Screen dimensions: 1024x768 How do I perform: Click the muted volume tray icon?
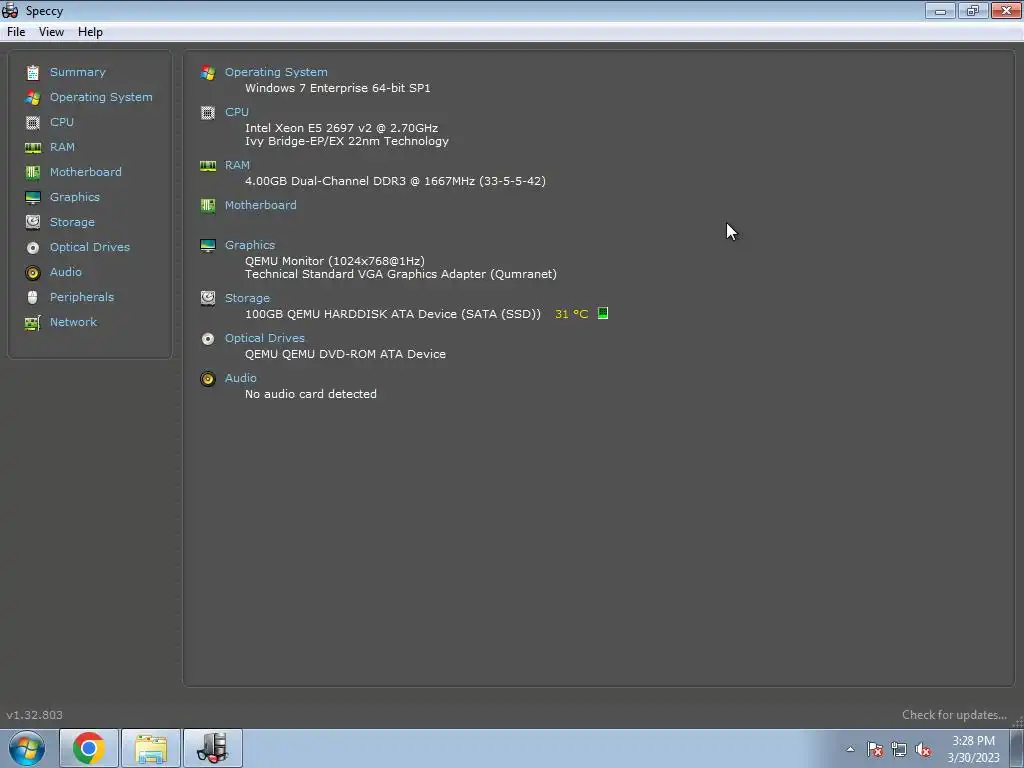[x=923, y=750]
